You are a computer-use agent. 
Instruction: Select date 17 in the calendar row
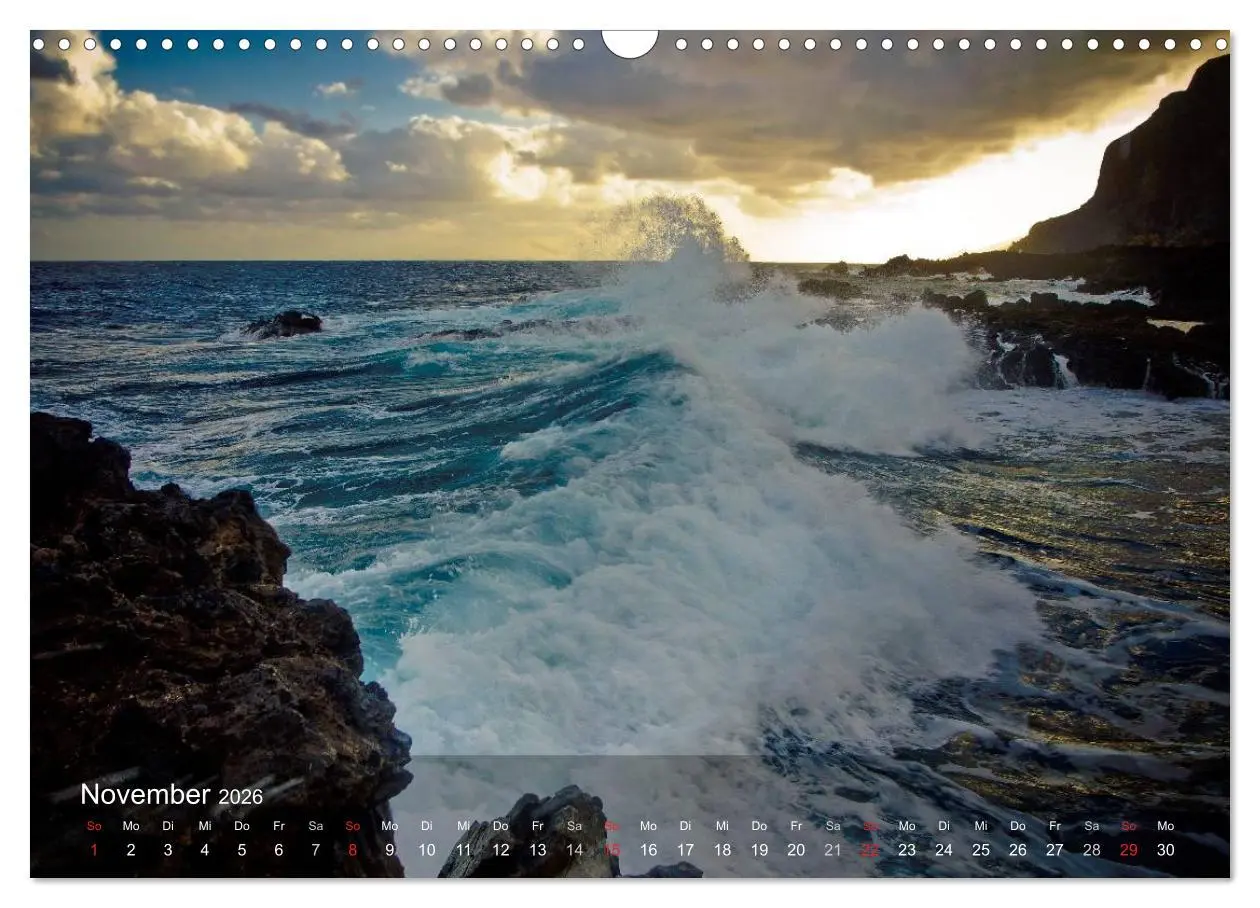686,850
